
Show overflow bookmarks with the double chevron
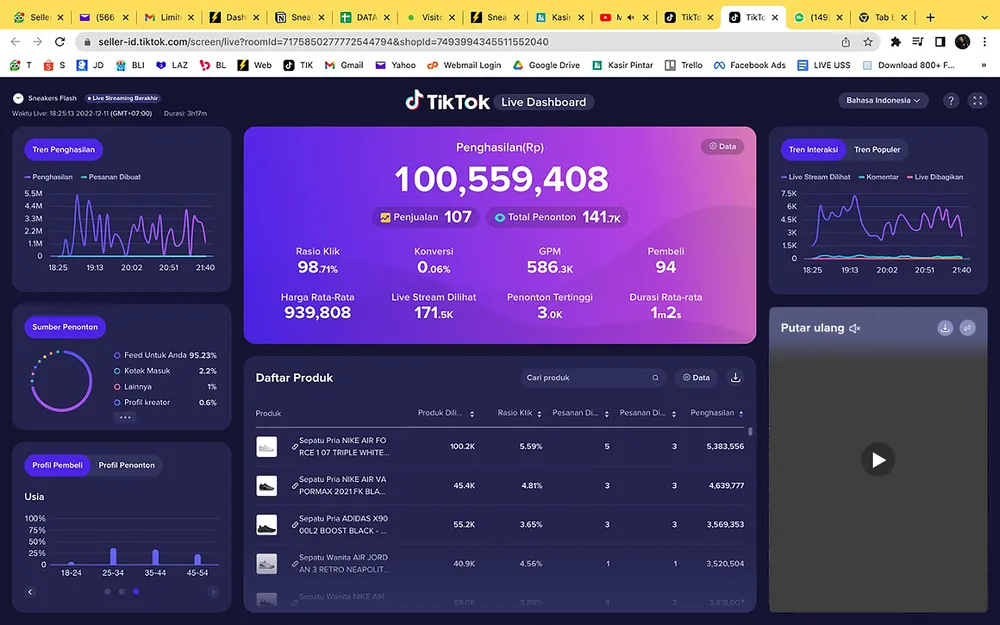983,65
